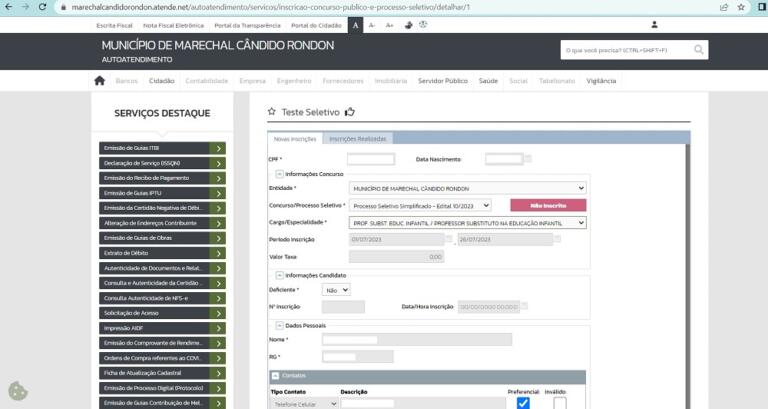Open the cookie preferences icon
768x409 pixels.
coord(17,391)
